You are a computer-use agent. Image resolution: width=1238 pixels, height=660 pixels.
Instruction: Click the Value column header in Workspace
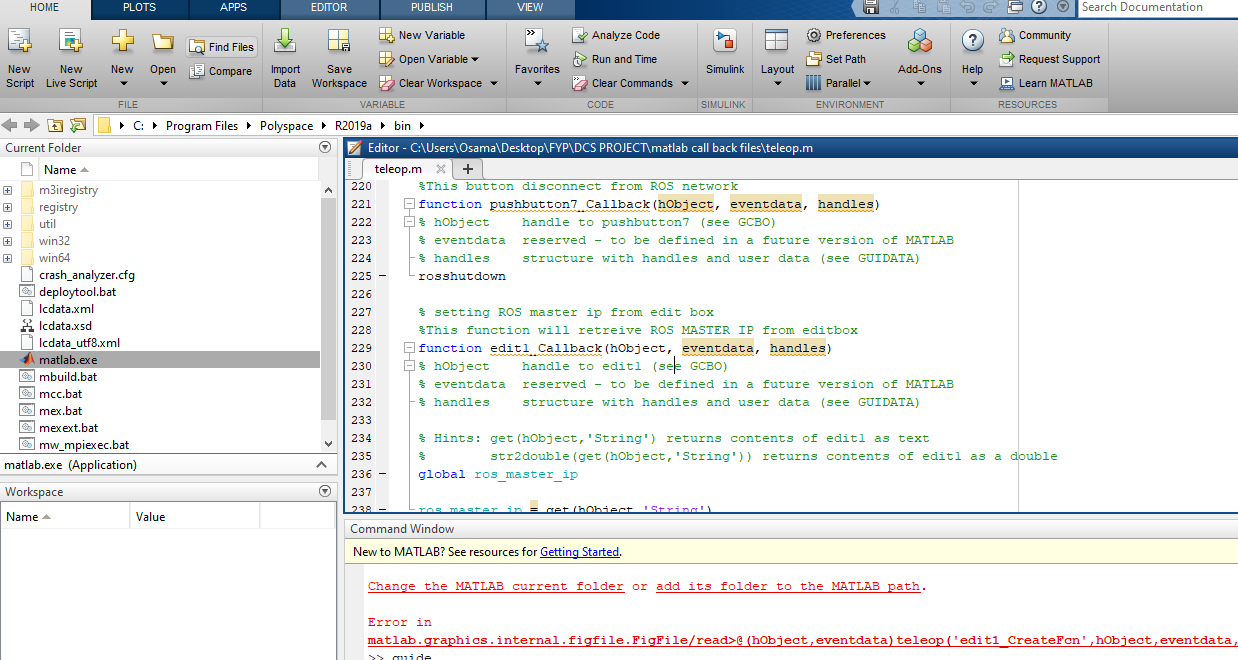[x=196, y=517]
